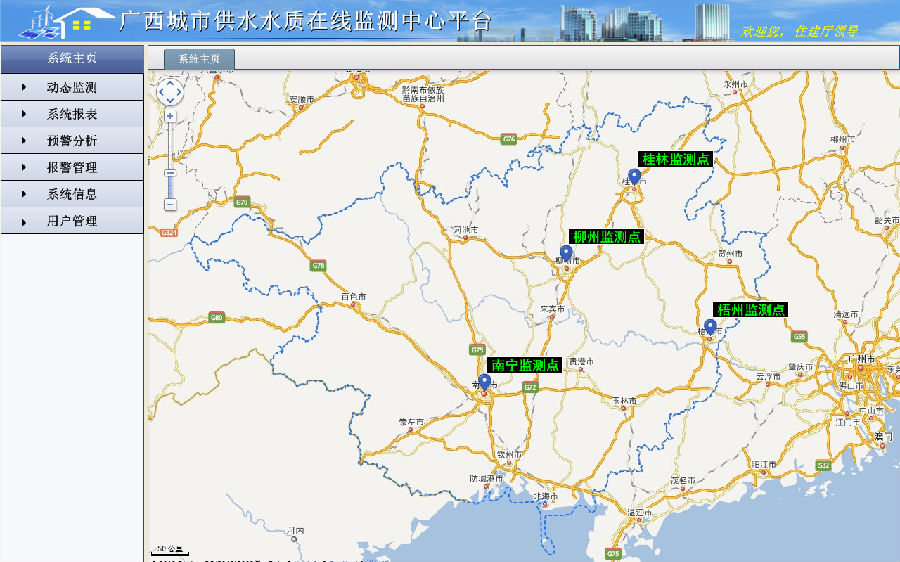This screenshot has height=562, width=900.
Task: Select the blue pin at 柳州 monitoring point
Action: [566, 254]
